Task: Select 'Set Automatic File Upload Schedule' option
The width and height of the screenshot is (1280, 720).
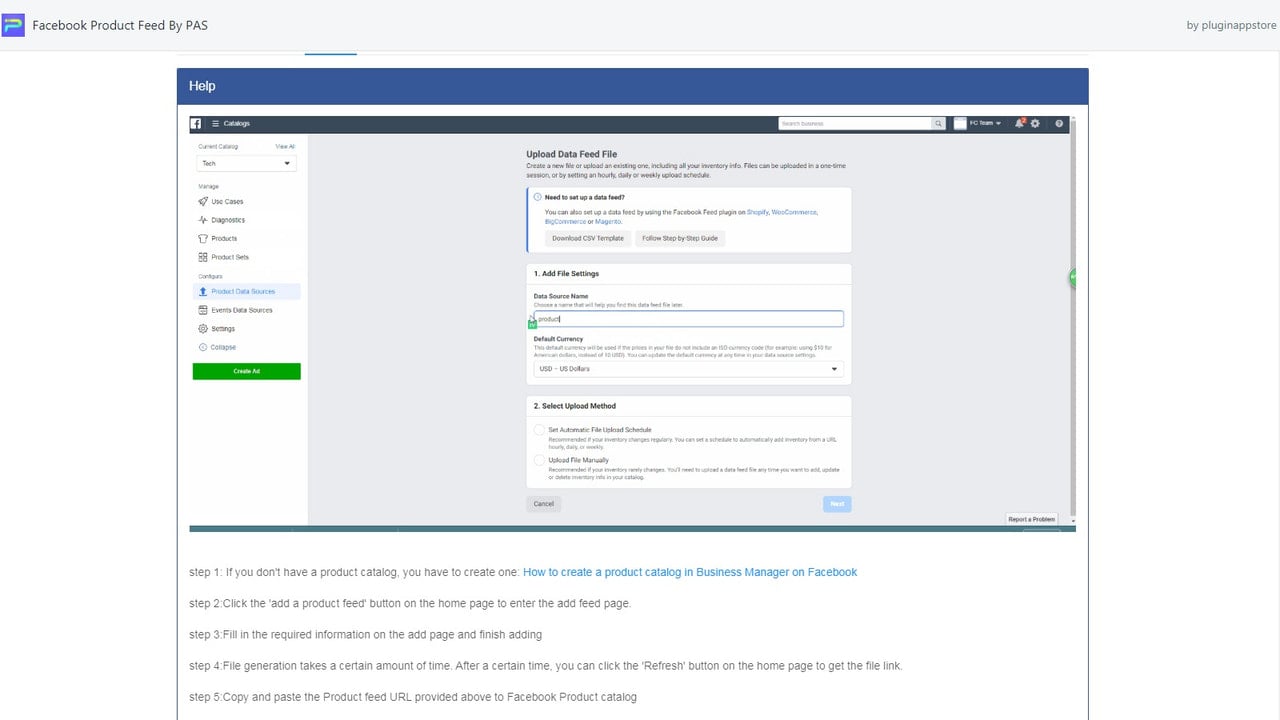Action: coord(540,430)
